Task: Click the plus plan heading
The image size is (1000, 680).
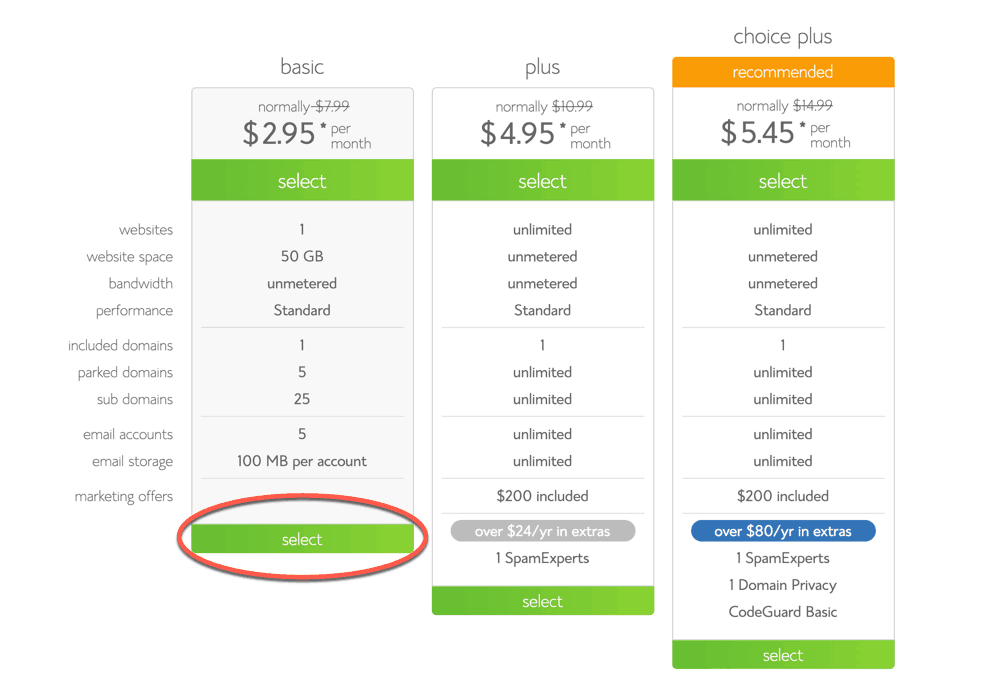Action: coord(542,67)
